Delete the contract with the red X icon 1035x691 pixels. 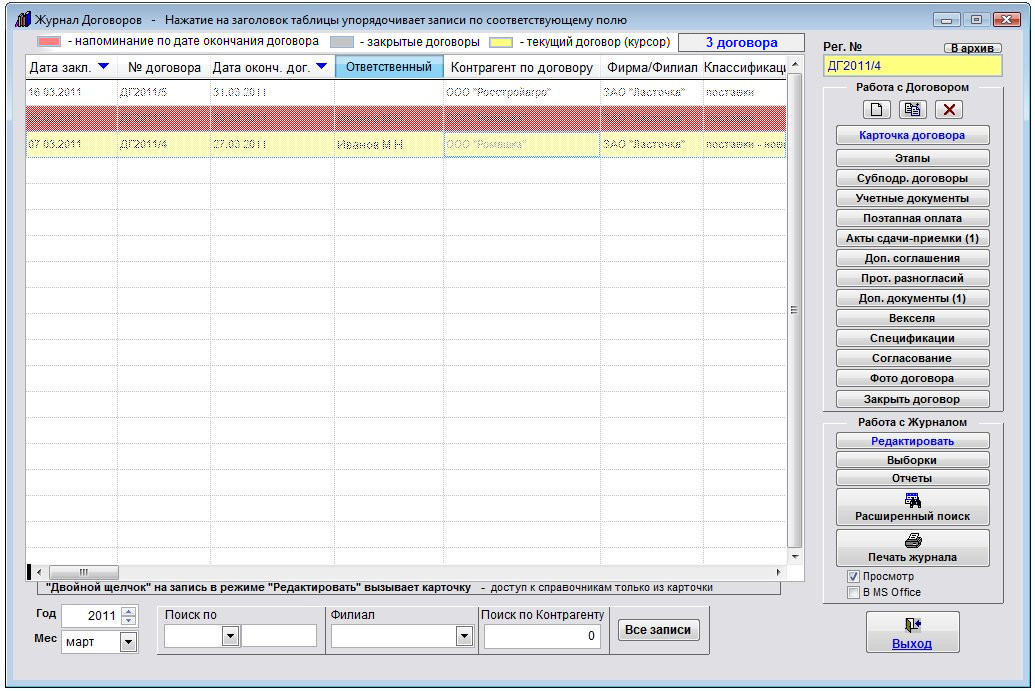(949, 110)
